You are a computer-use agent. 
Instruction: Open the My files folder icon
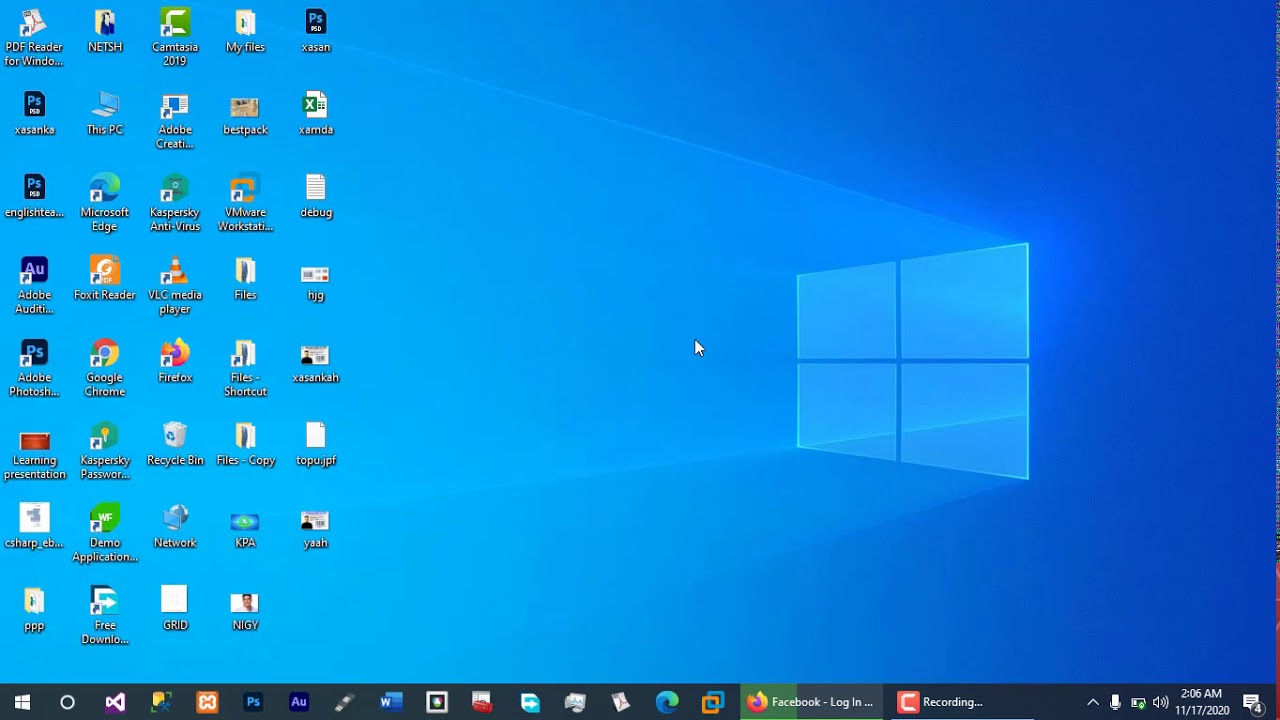(x=245, y=31)
